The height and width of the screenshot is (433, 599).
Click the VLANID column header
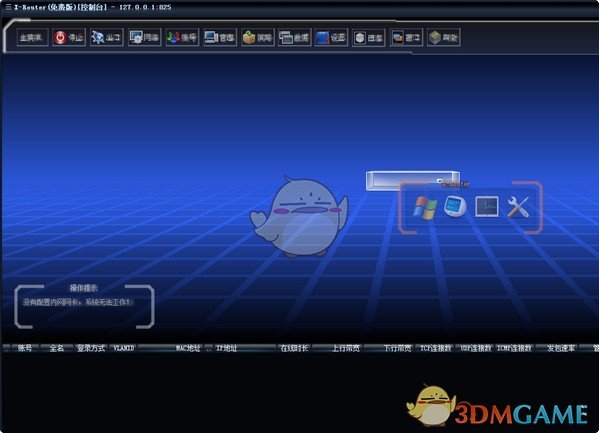[x=124, y=348]
